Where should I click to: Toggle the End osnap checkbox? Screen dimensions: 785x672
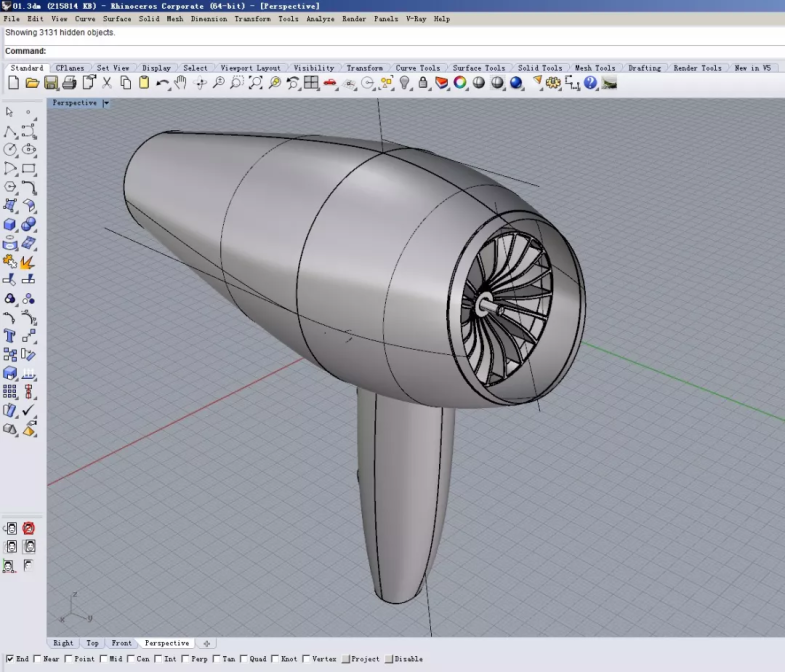tap(10, 659)
